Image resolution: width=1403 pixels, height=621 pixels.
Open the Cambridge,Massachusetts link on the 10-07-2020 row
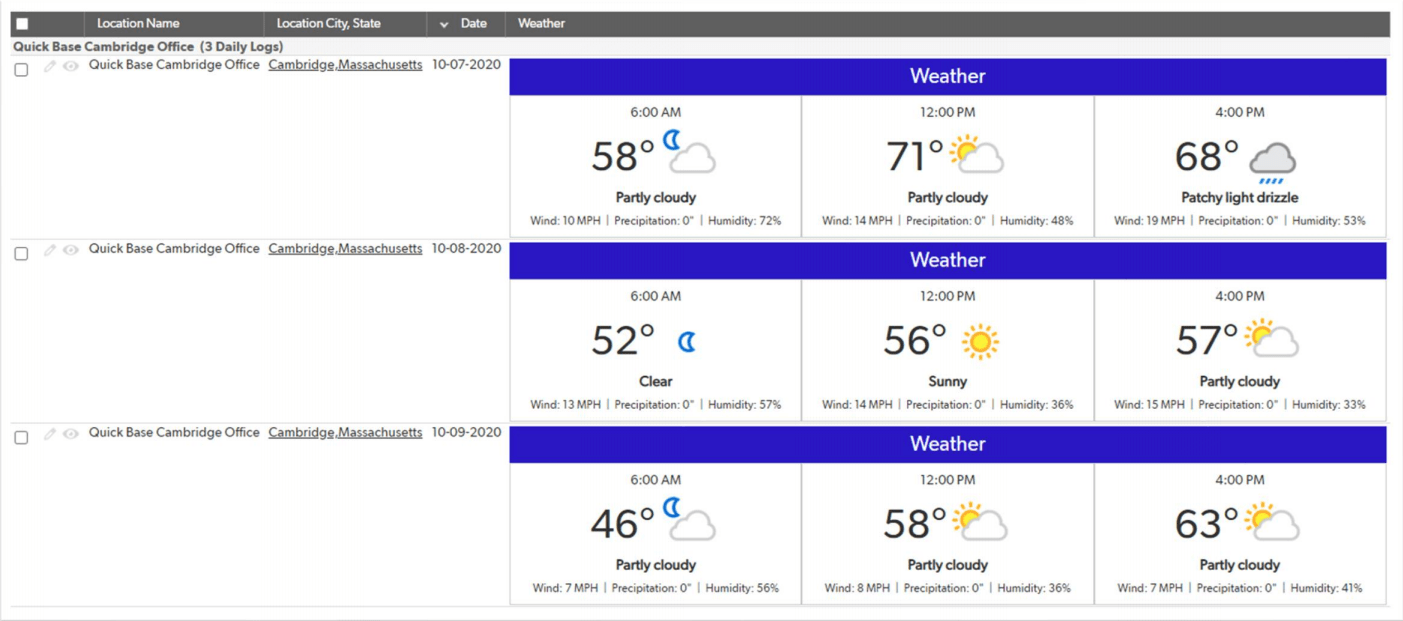point(345,64)
